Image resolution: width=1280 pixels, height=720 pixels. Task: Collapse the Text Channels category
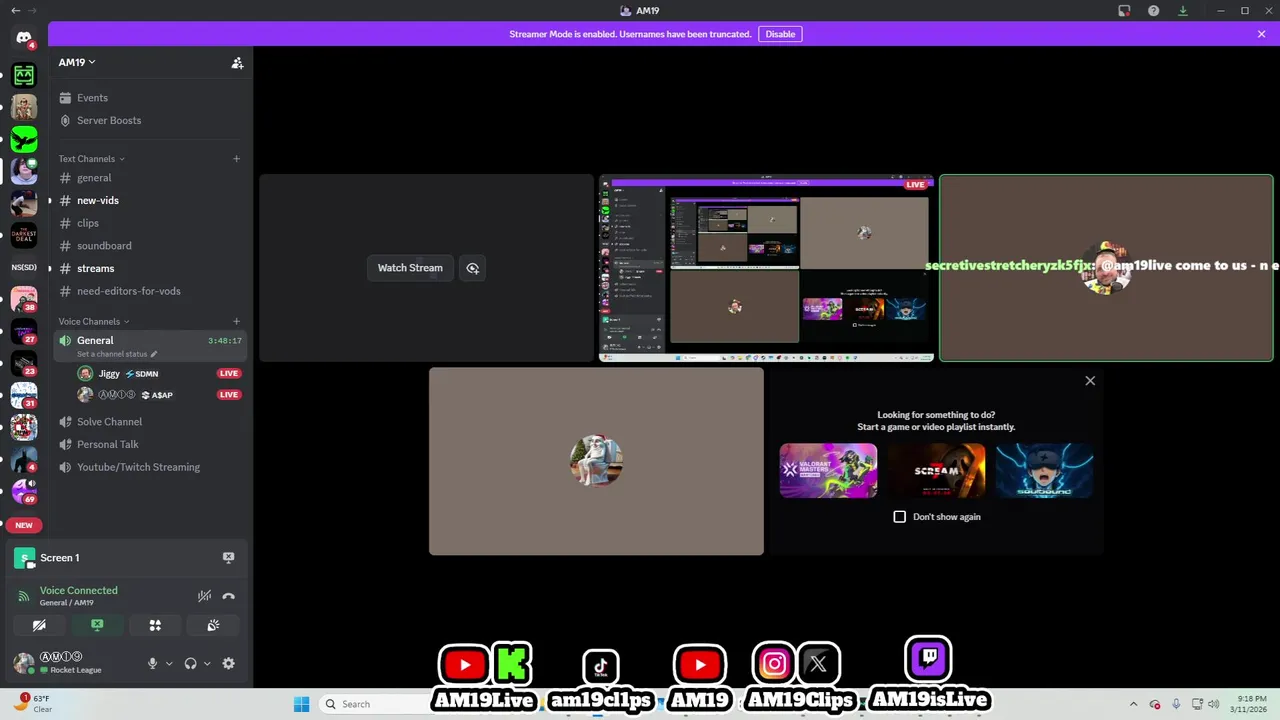(x=91, y=159)
